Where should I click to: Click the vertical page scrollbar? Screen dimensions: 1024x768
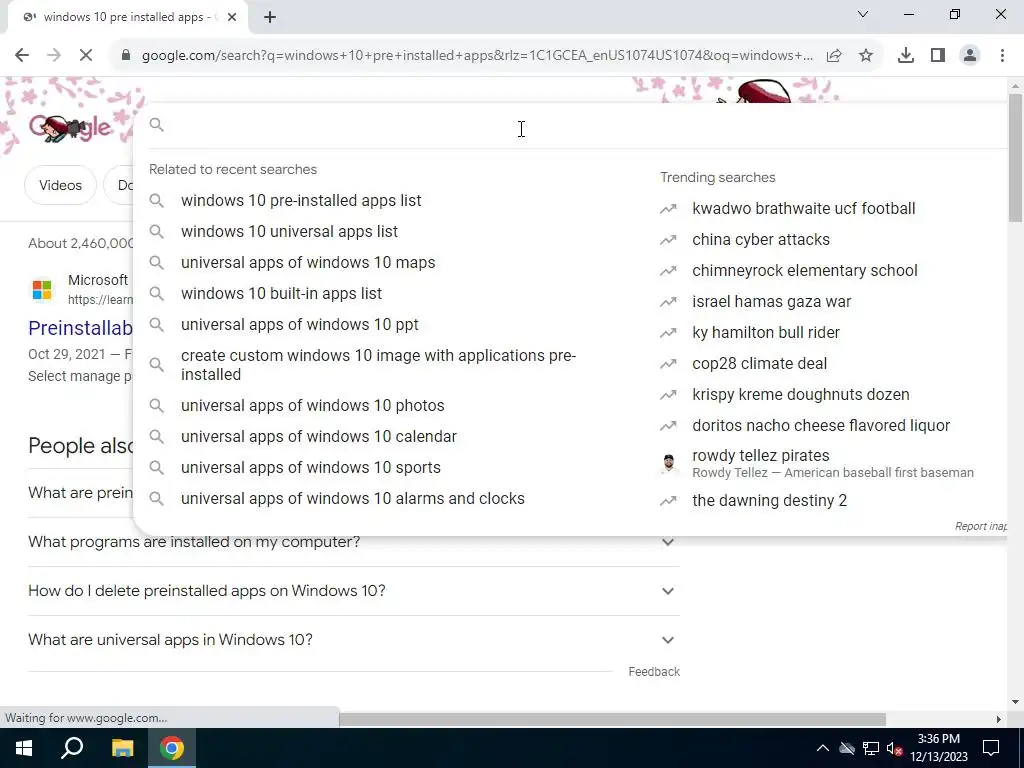click(1015, 157)
